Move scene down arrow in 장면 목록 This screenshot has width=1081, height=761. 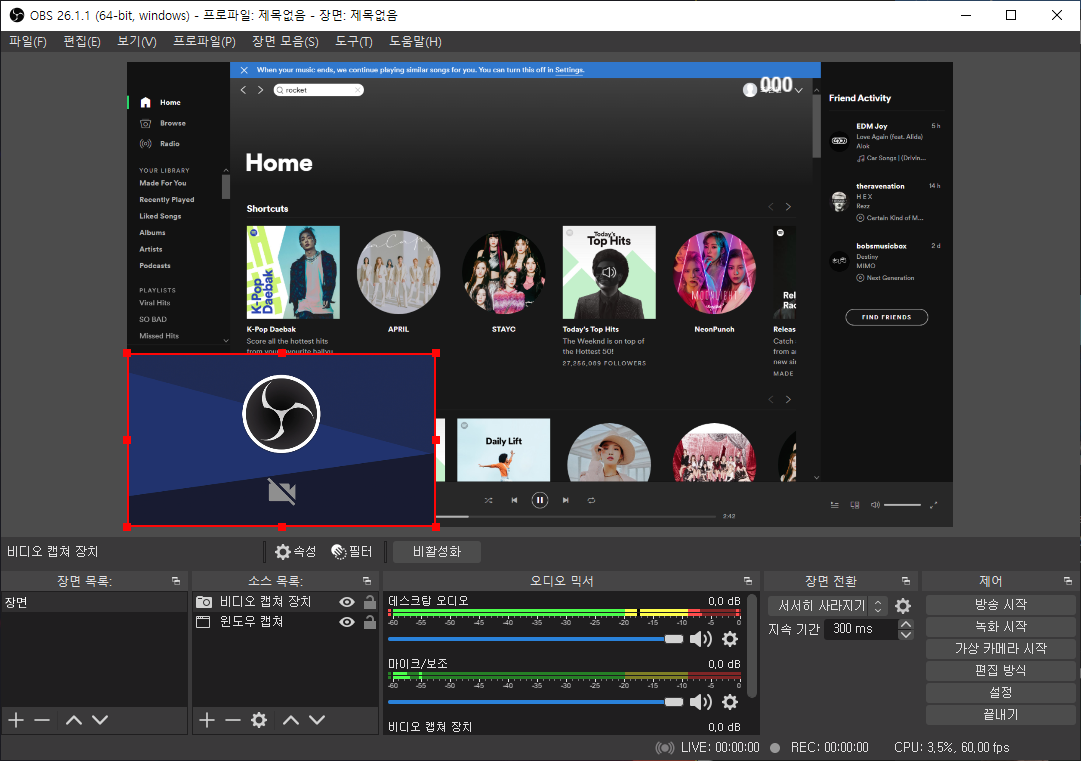[100, 720]
